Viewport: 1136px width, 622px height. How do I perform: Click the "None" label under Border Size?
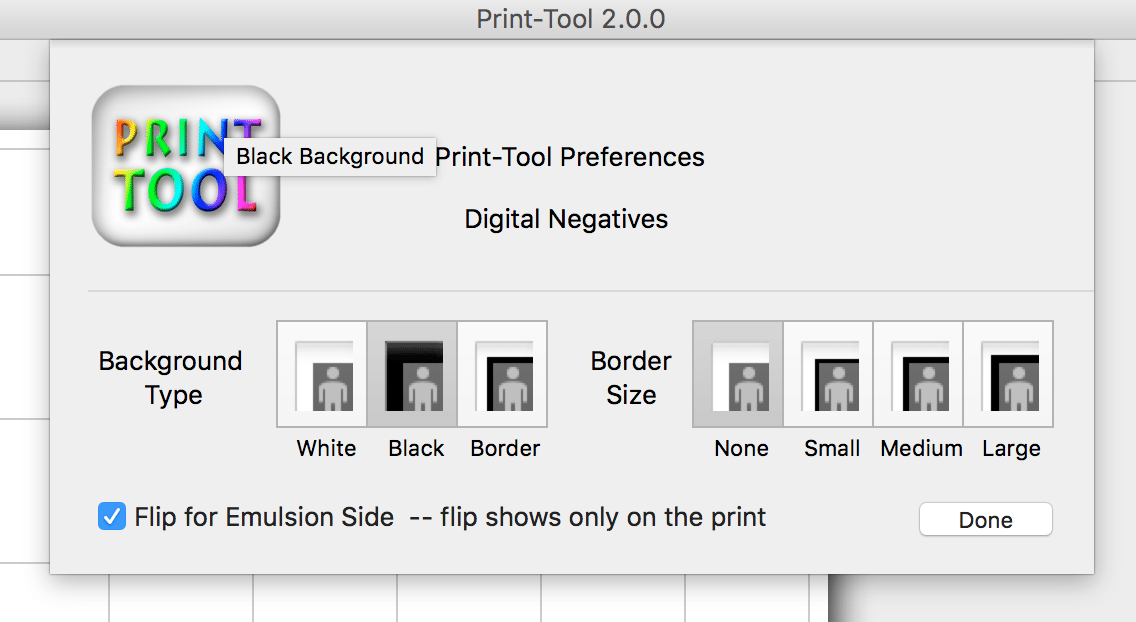click(x=741, y=448)
